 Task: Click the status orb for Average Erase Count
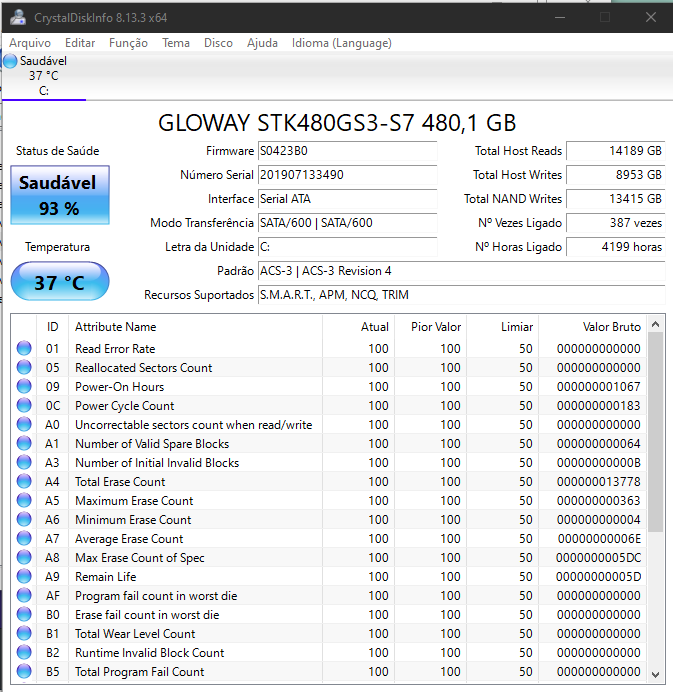pyautogui.click(x=24, y=538)
